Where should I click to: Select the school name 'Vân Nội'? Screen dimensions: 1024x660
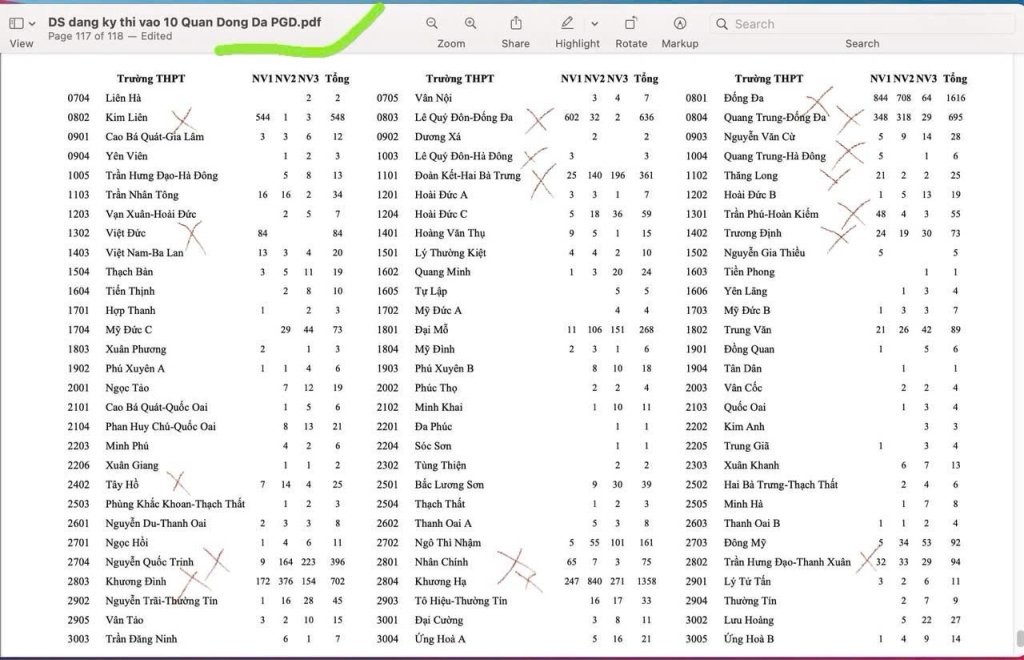coord(433,98)
